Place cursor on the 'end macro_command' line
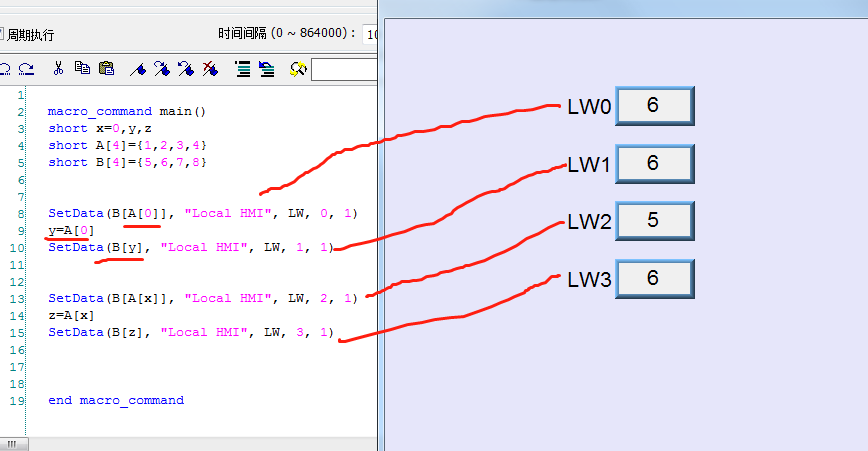The image size is (868, 451). click(116, 400)
